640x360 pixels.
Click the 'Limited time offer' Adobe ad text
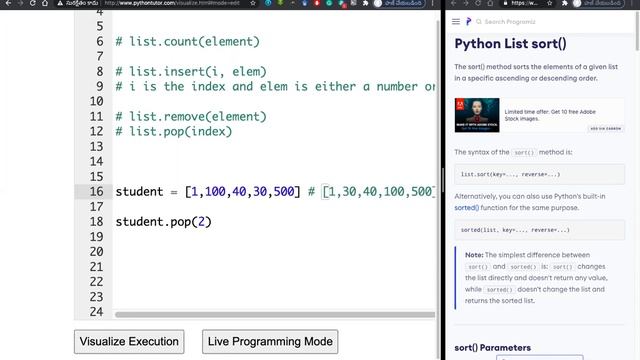(x=550, y=115)
